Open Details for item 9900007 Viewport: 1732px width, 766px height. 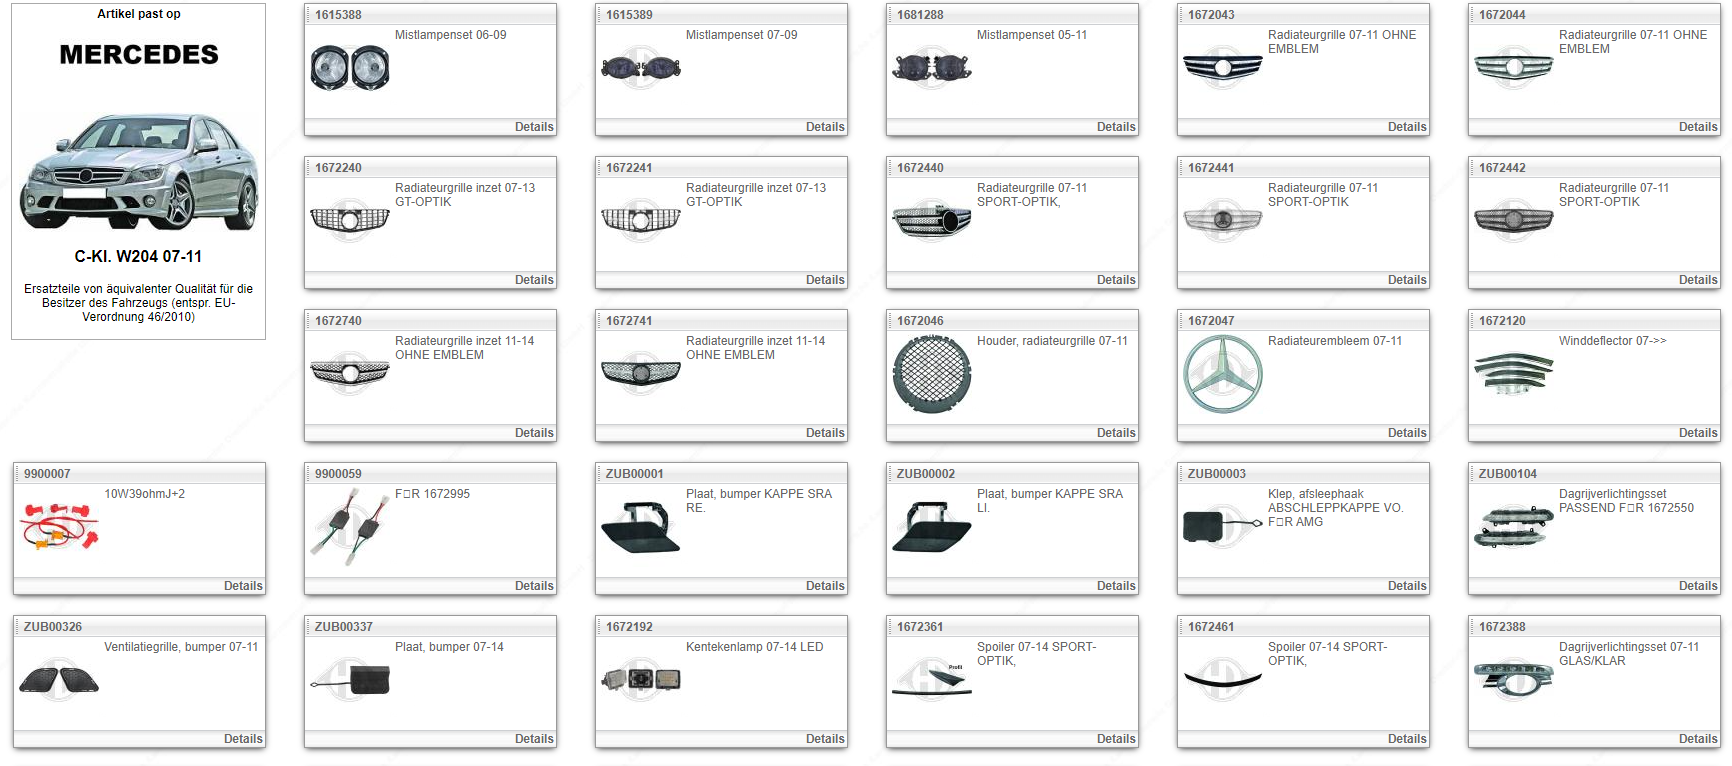pos(243,586)
